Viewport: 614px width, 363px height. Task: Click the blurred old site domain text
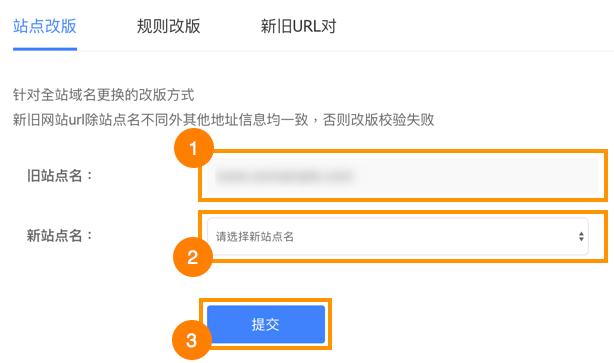[x=284, y=176]
